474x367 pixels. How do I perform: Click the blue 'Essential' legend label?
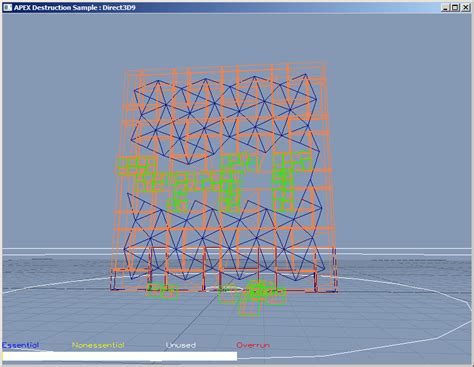21,345
